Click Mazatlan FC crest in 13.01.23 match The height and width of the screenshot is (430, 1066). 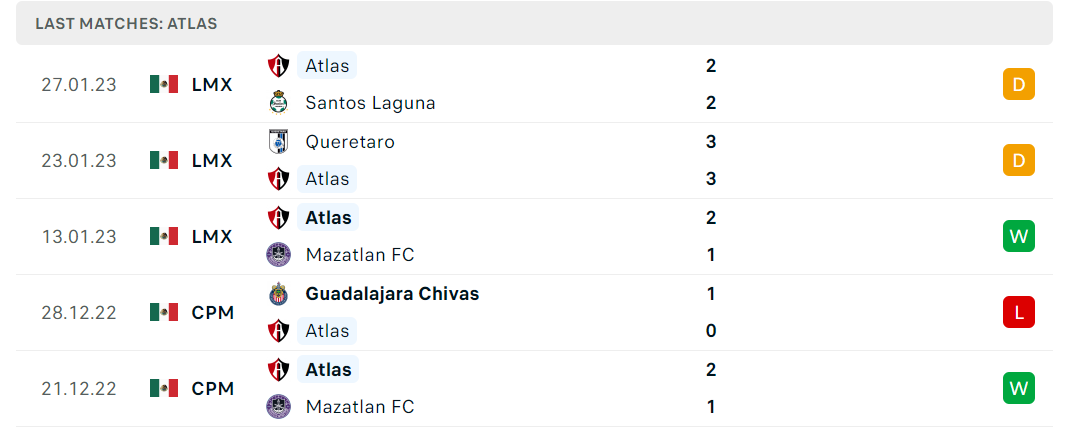click(279, 255)
